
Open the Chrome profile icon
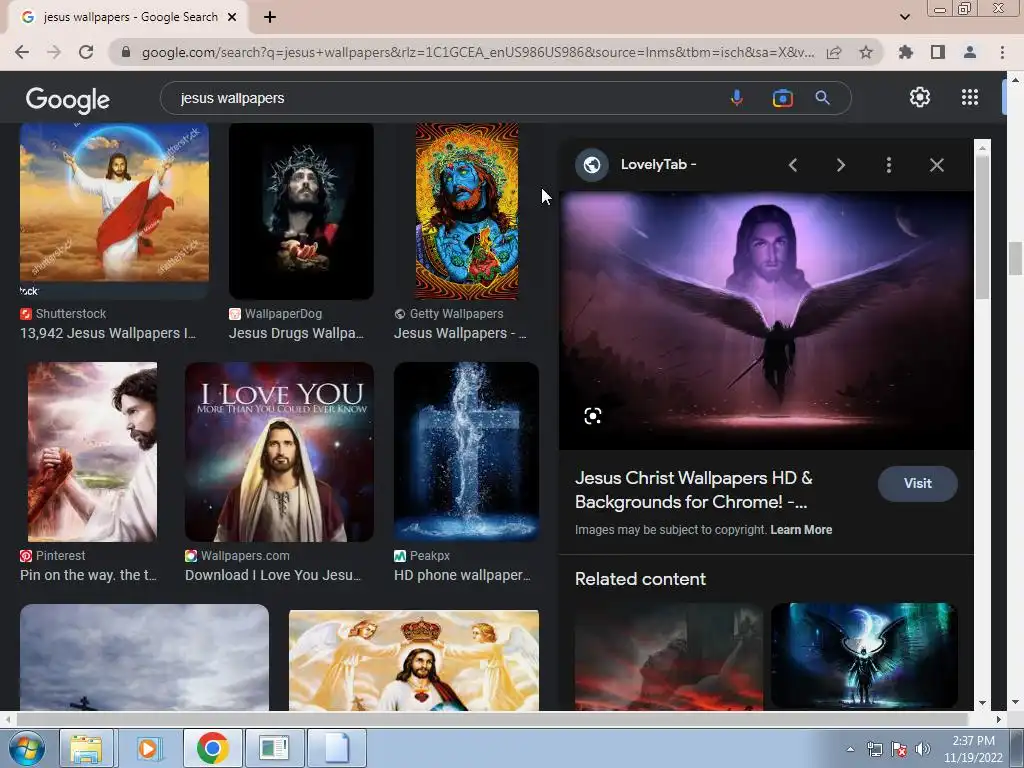point(970,52)
